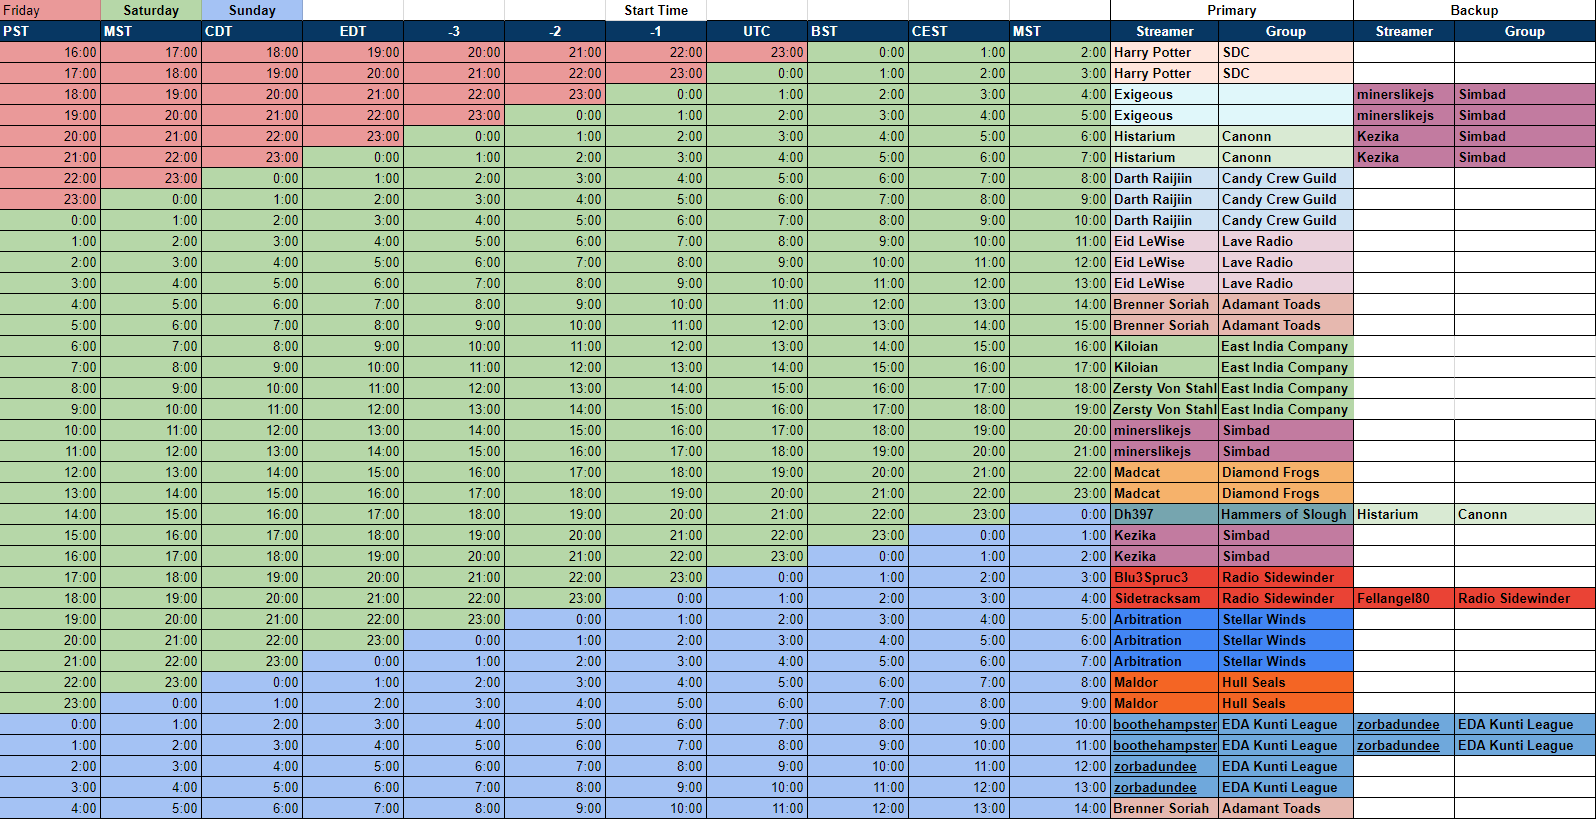Select the Start Time header cell
Viewport: 1596px width, 819px height.
(x=656, y=10)
